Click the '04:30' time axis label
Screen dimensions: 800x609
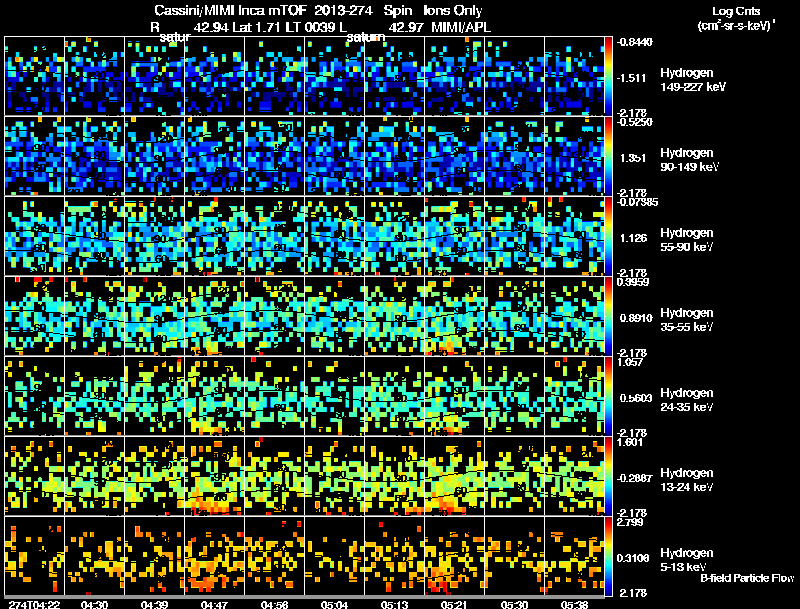94,604
